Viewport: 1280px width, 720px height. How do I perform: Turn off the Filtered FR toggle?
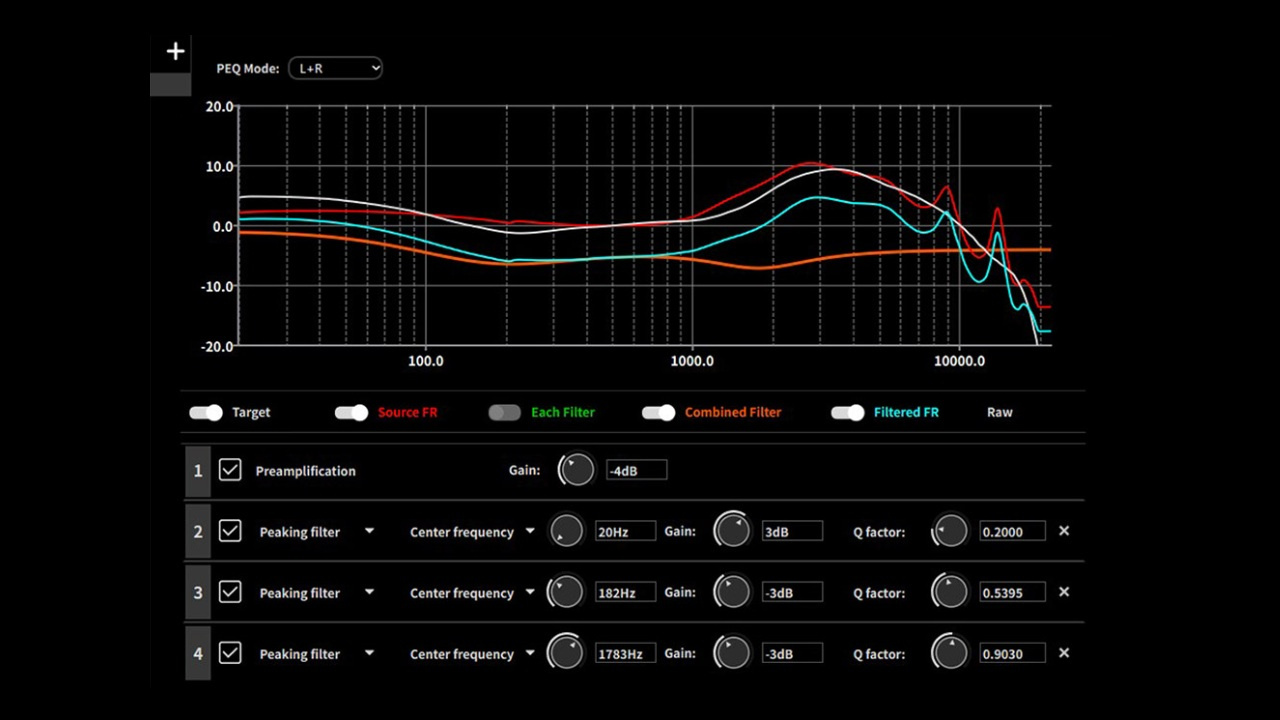click(847, 413)
